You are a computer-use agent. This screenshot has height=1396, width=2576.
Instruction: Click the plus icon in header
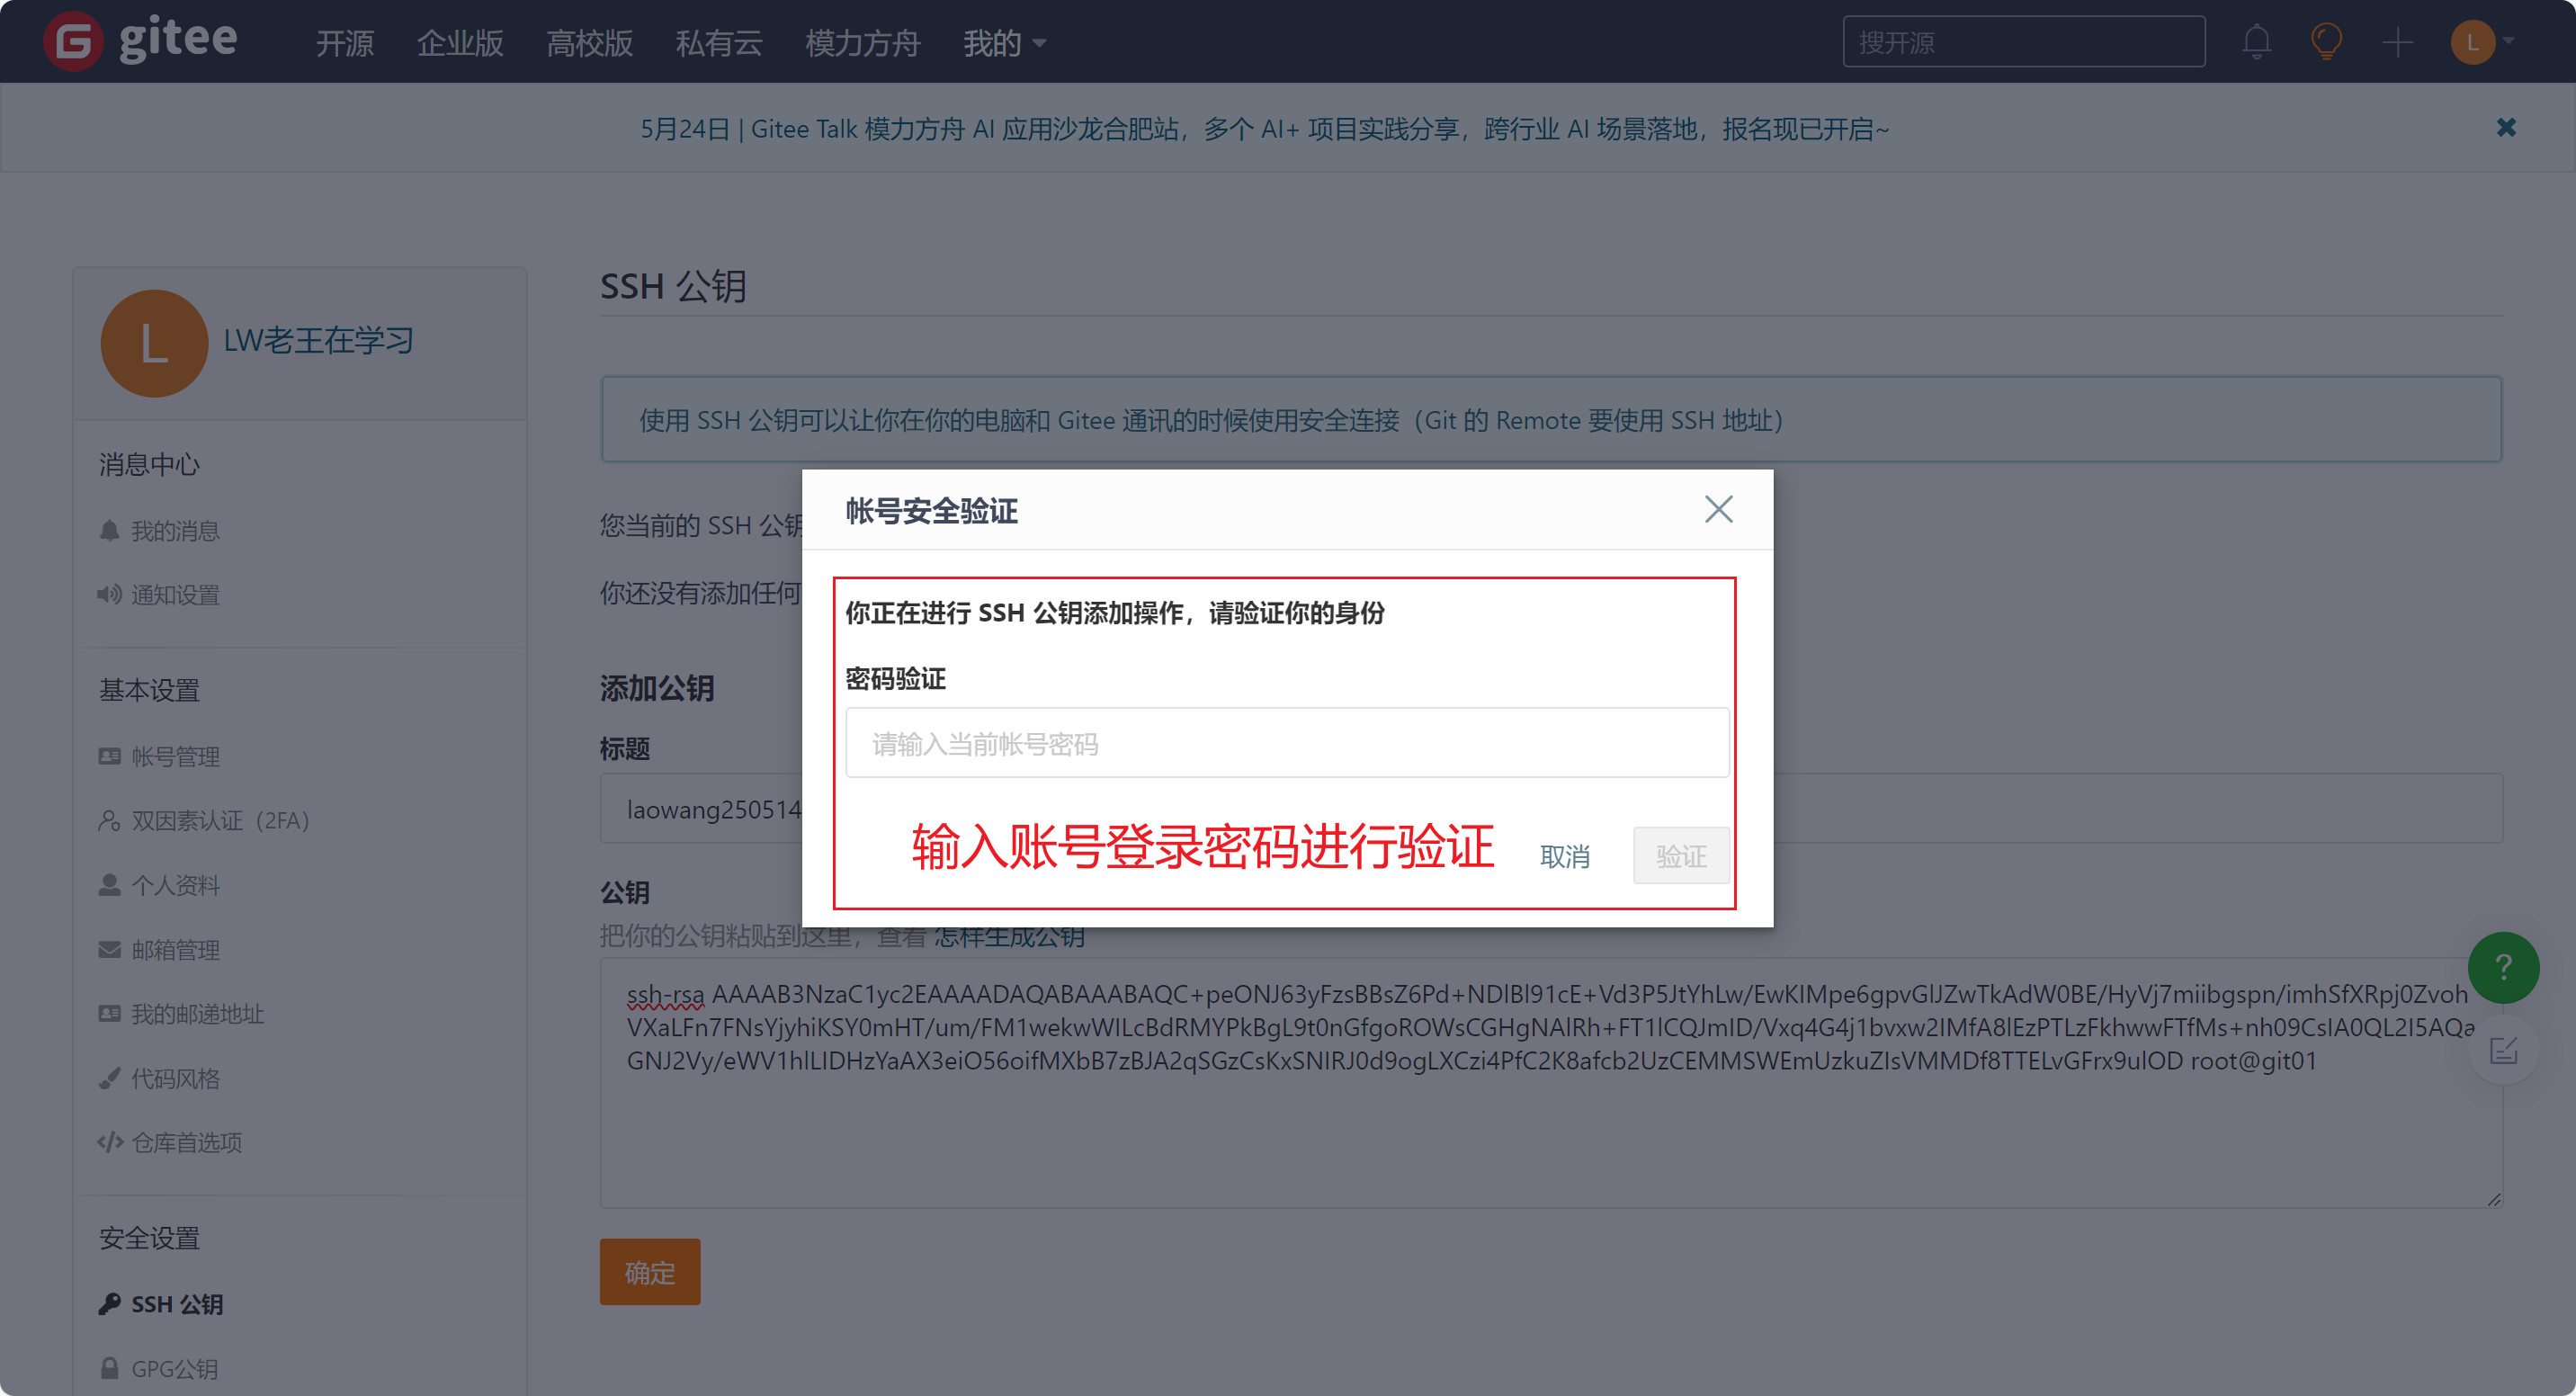point(2397,42)
